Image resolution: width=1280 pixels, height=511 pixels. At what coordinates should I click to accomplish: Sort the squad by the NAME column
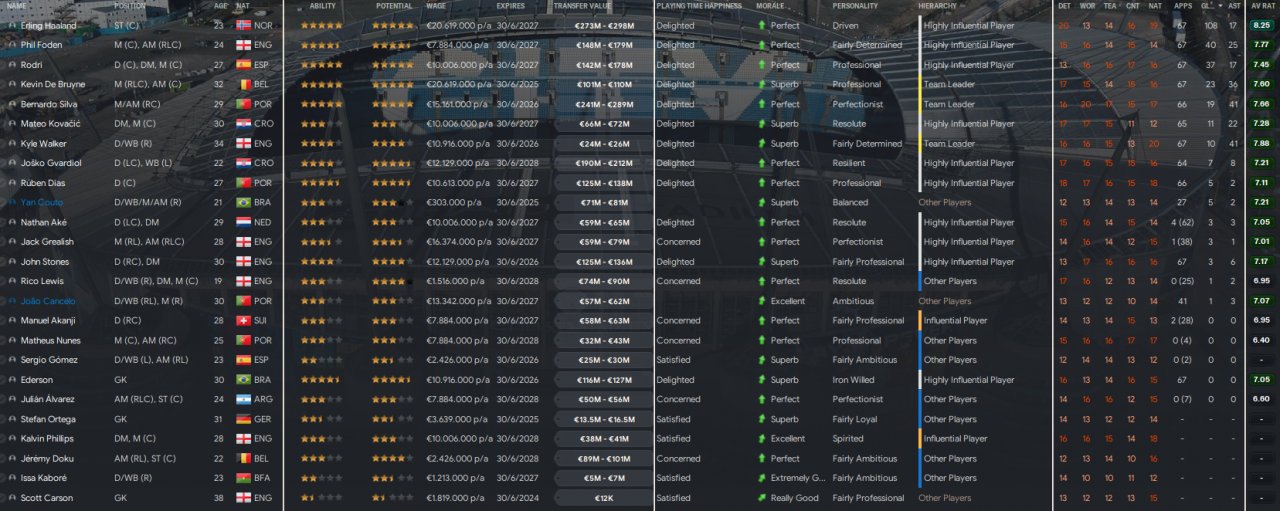click(x=17, y=6)
